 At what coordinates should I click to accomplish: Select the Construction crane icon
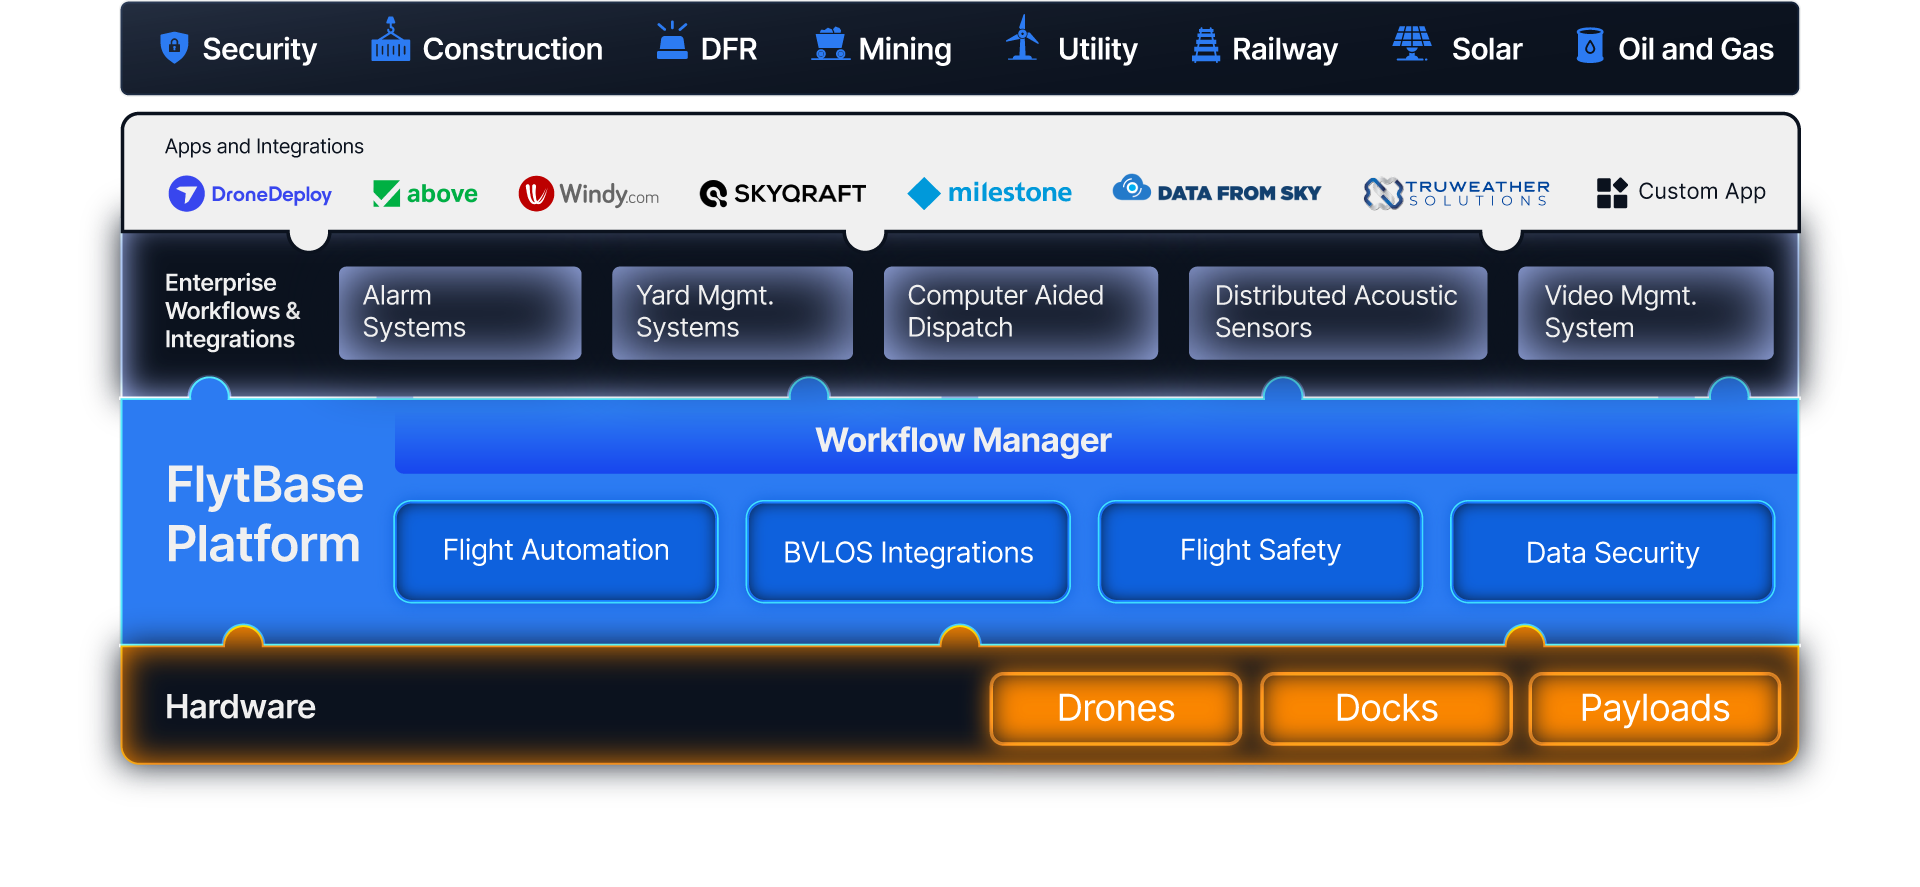tap(390, 40)
